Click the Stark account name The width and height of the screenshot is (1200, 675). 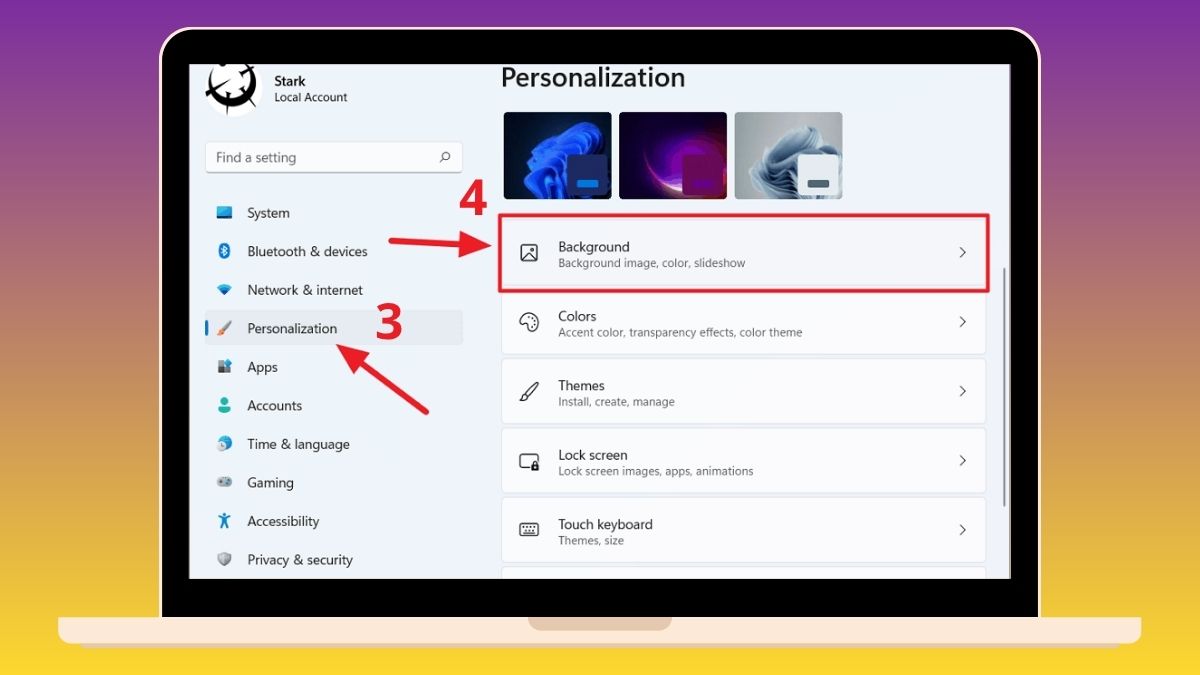(x=290, y=81)
